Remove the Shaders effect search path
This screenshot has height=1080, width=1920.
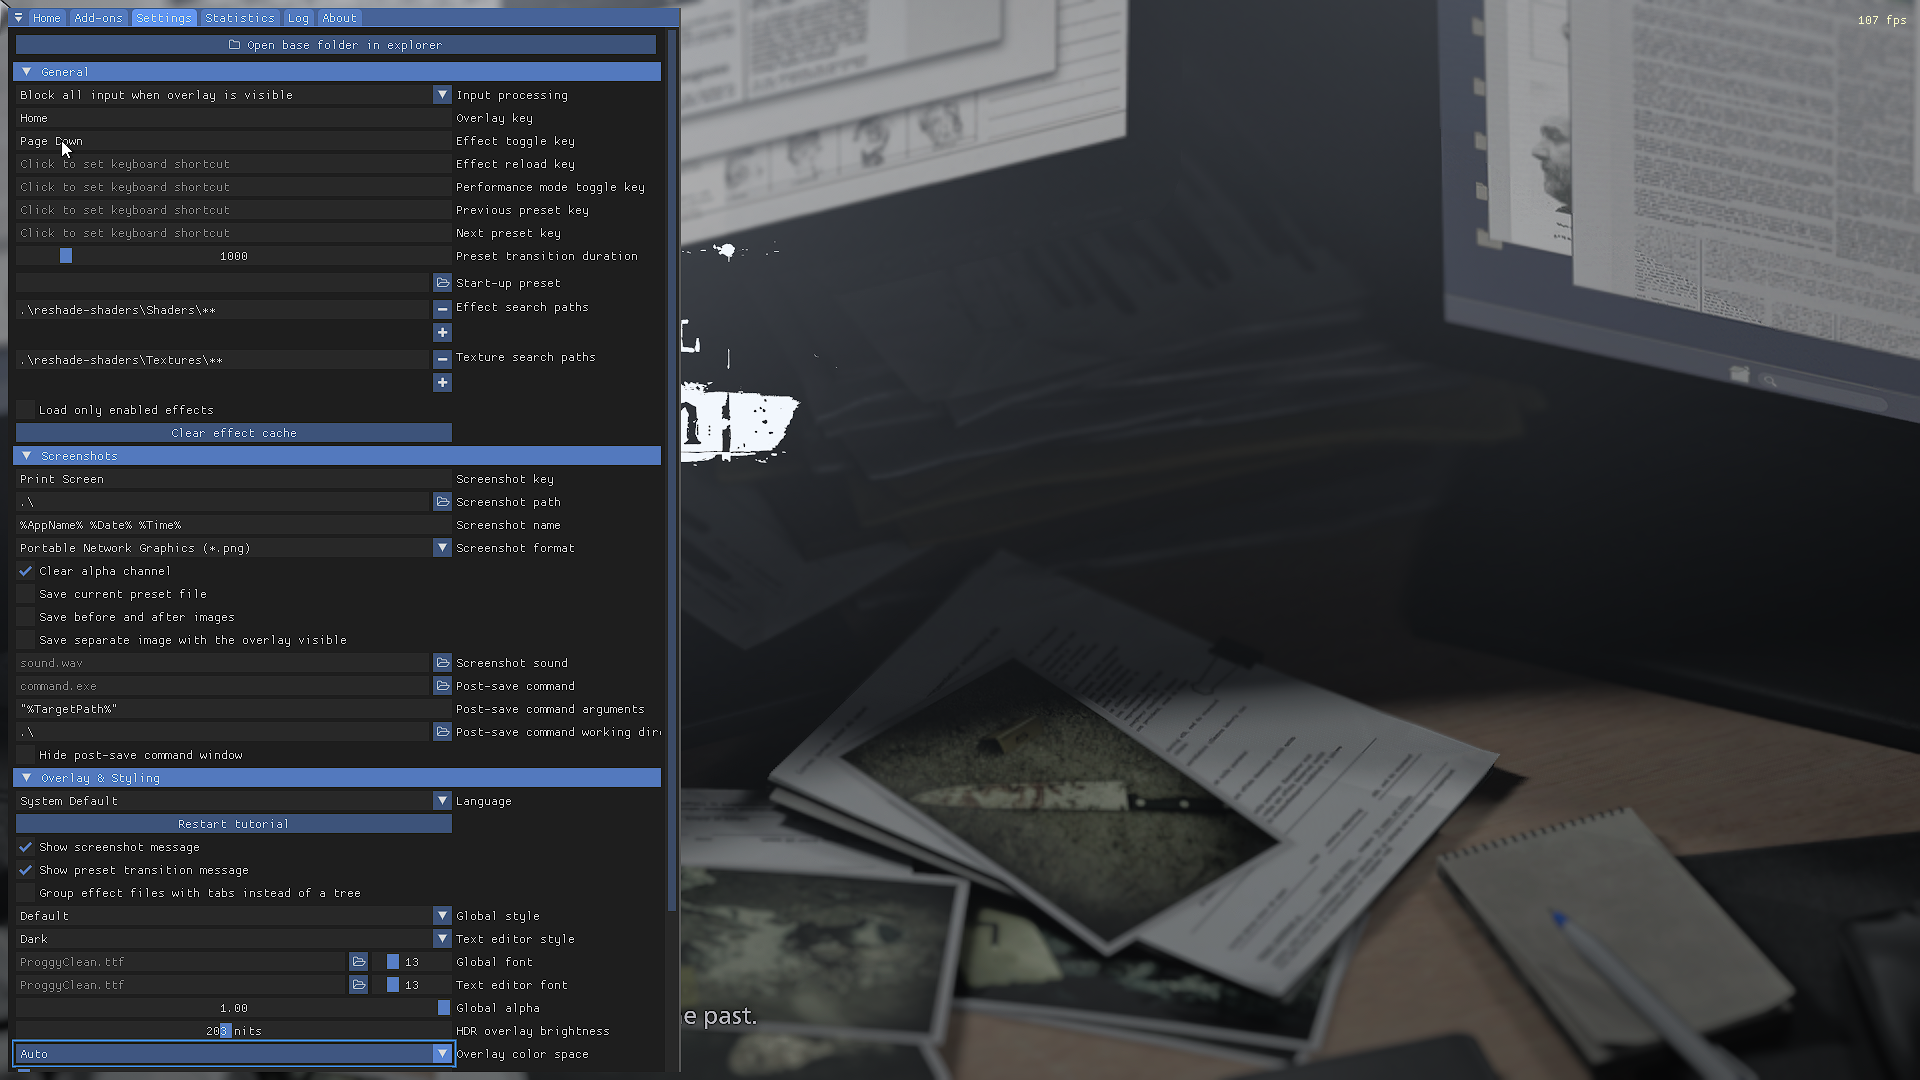click(x=442, y=309)
